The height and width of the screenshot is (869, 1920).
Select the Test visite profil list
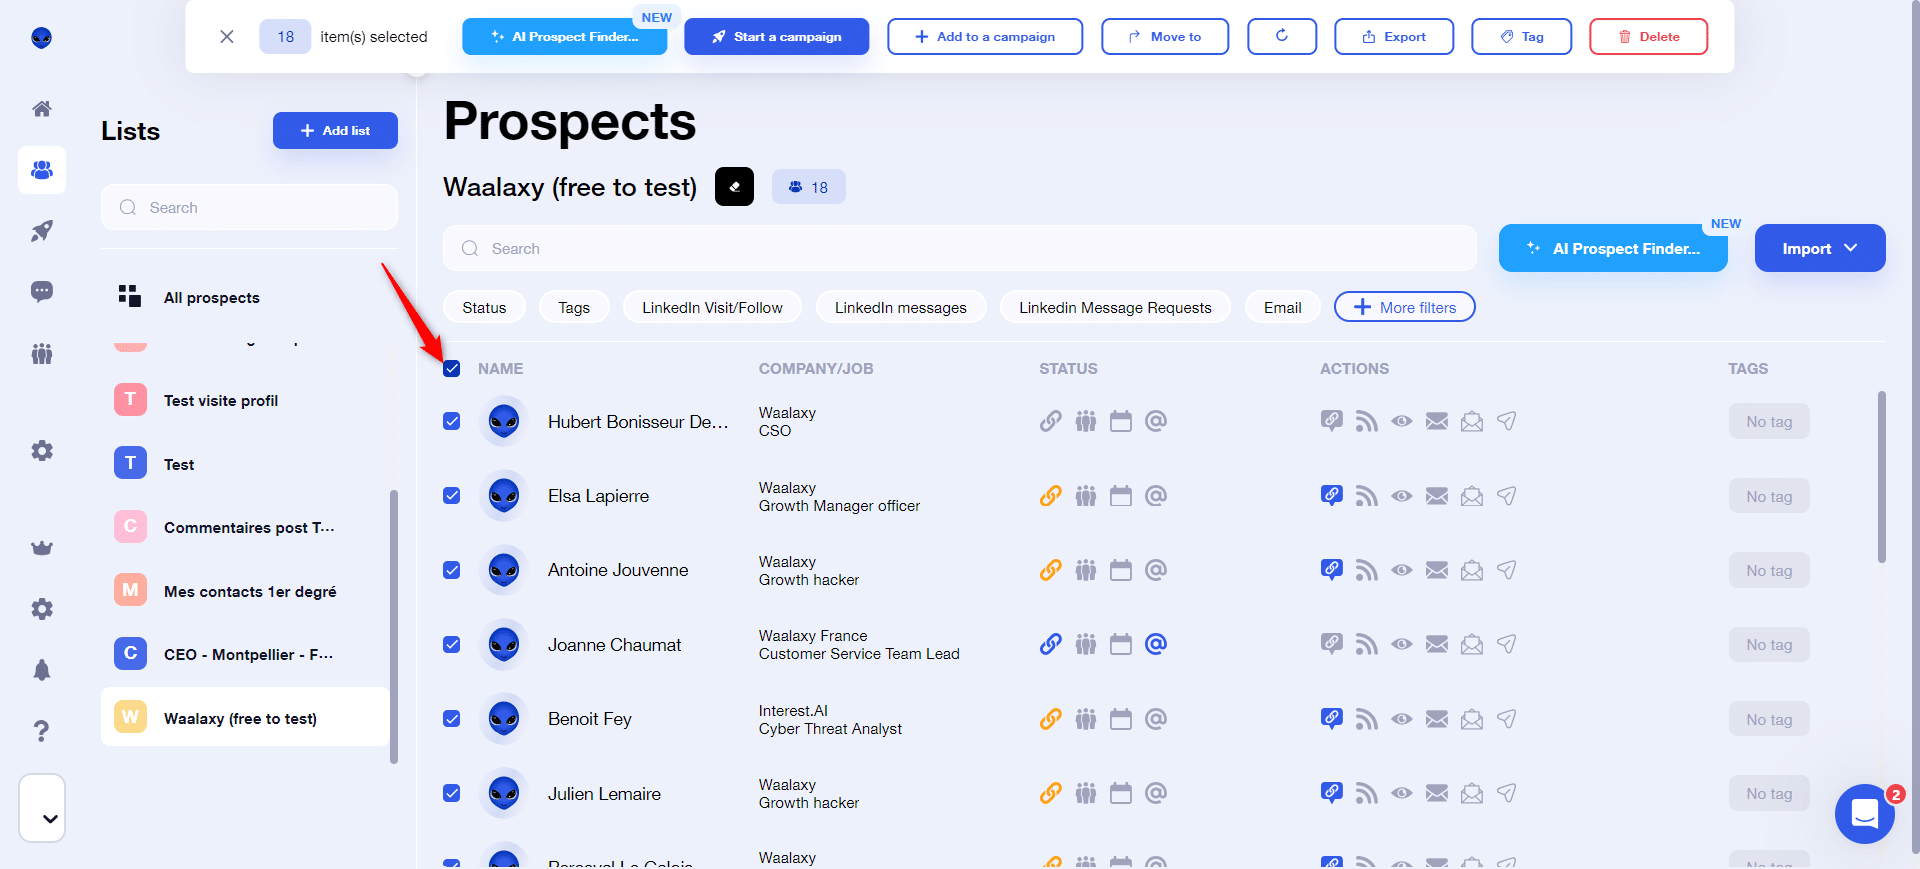[x=221, y=401]
